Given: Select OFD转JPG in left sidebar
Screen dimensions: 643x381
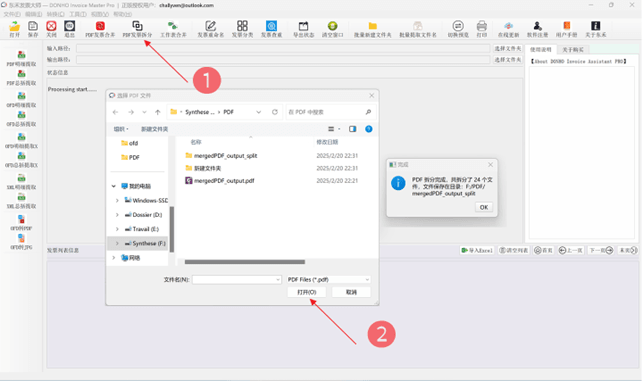Looking at the screenshot, I should pos(21,242).
